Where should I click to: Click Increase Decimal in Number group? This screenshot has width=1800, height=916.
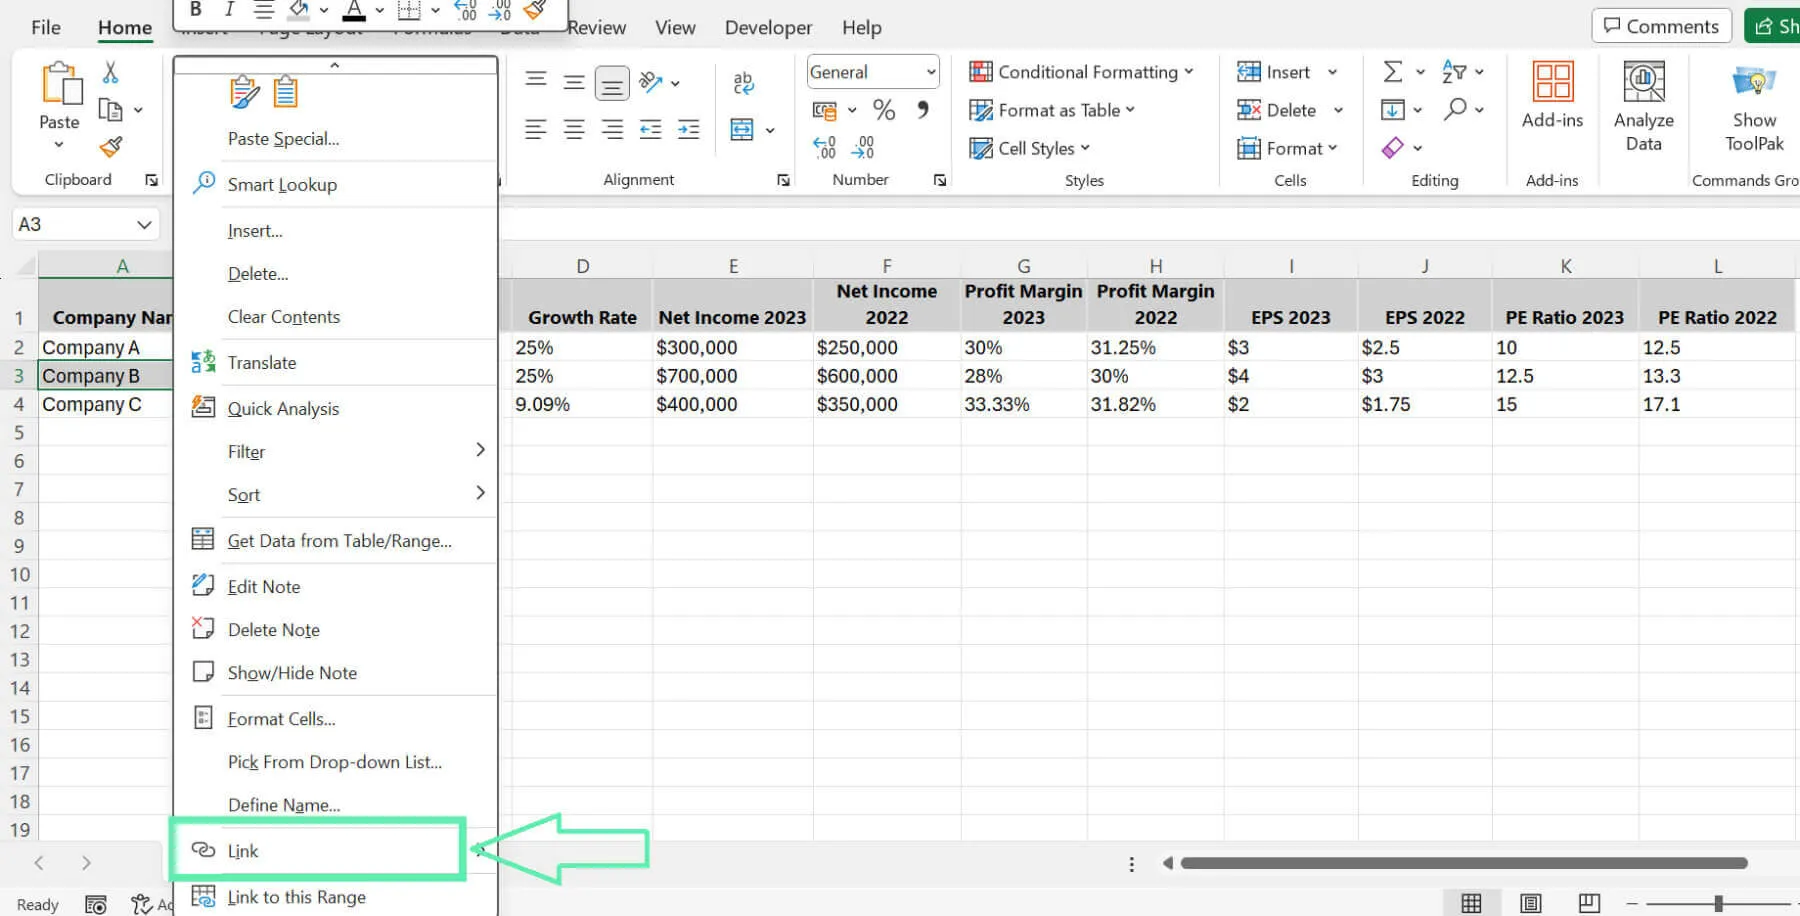pos(825,148)
